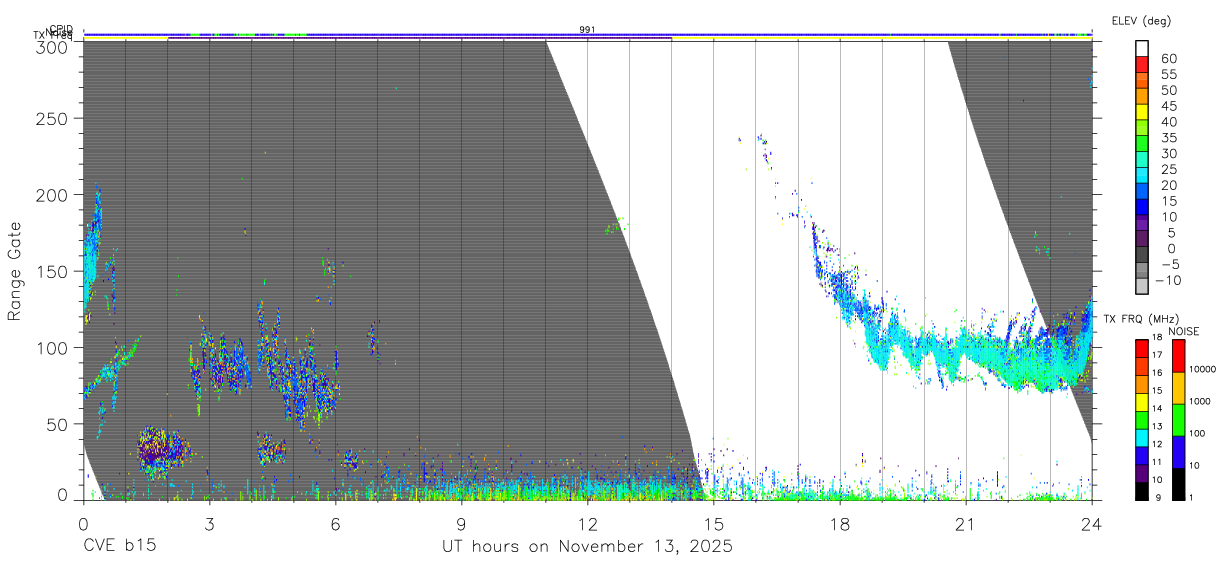Screen dimensions: 1228x567
Task: Click the yellow swatch in ELEV scale
Action: (x=1143, y=112)
